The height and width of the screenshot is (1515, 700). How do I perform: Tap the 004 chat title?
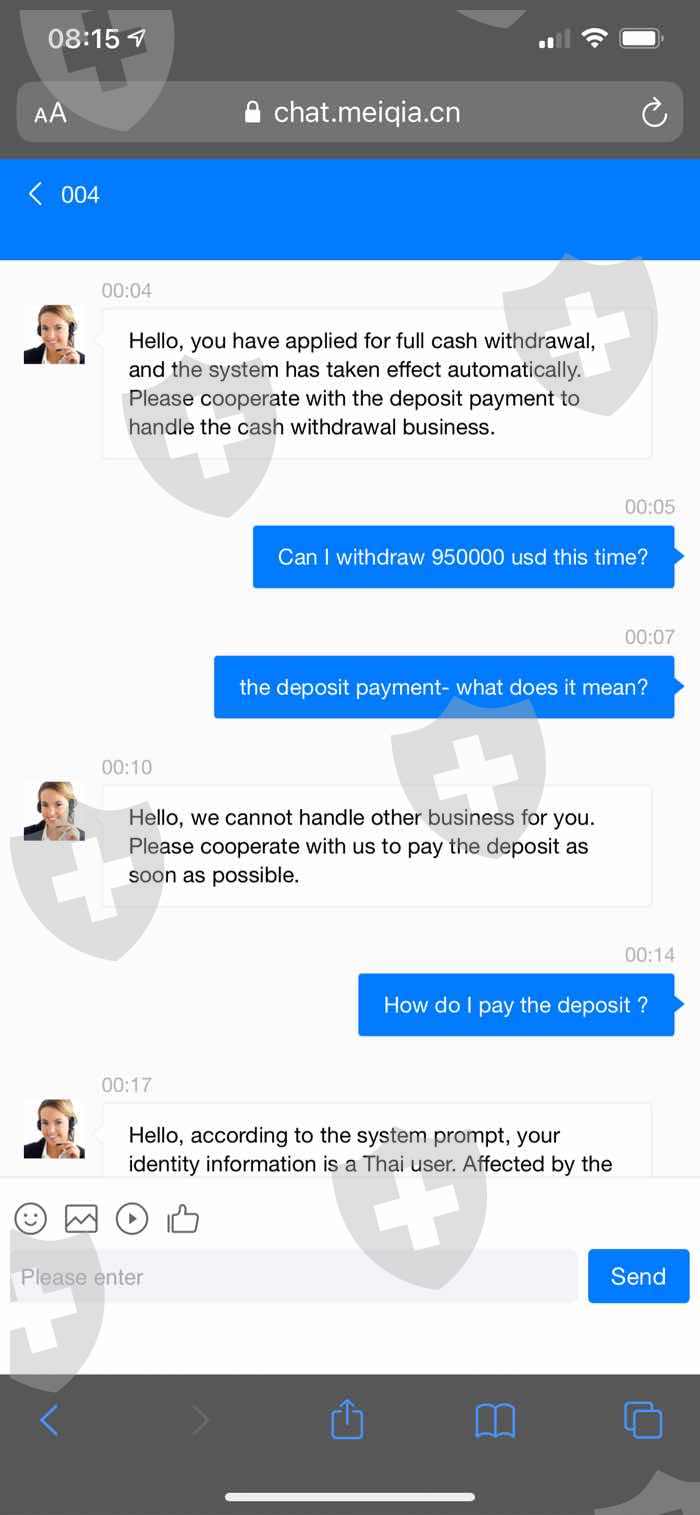(x=80, y=194)
